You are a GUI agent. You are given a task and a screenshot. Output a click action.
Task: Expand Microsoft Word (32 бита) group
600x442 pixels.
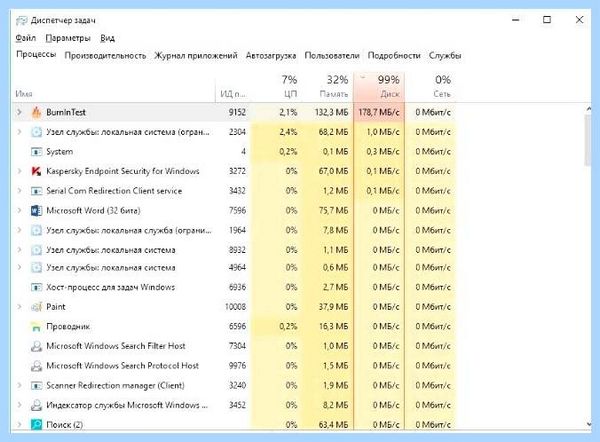point(19,210)
